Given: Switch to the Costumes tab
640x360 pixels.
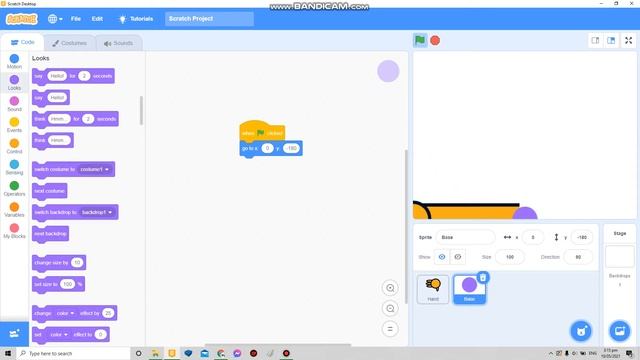Looking at the screenshot, I should (x=69, y=43).
